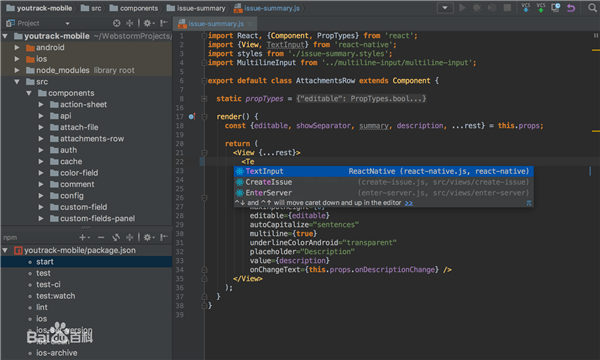The width and height of the screenshot is (600, 360).
Task: Click the collapse all icon in npm panel
Action: click(x=130, y=238)
